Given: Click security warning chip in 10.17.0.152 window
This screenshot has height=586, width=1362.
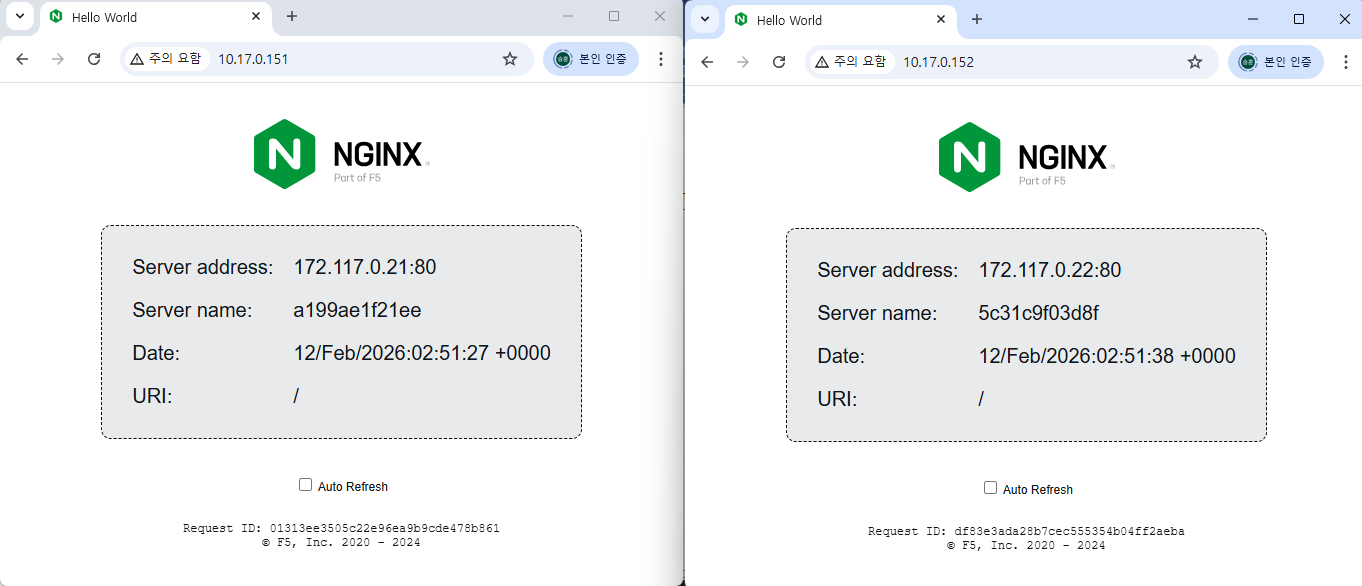Looking at the screenshot, I should pos(851,62).
